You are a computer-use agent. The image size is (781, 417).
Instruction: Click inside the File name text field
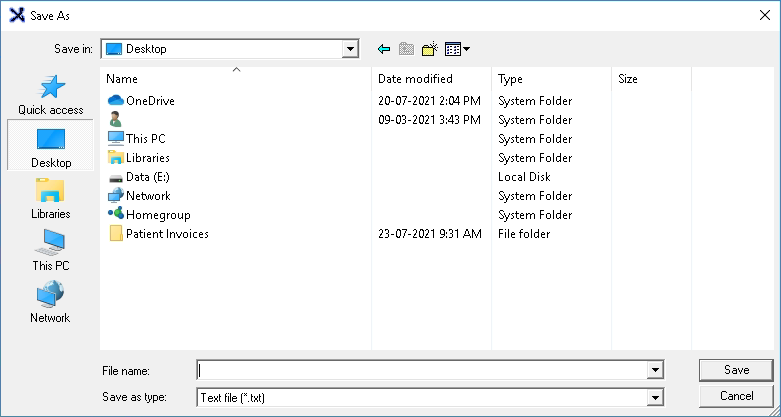pyautogui.click(x=422, y=370)
